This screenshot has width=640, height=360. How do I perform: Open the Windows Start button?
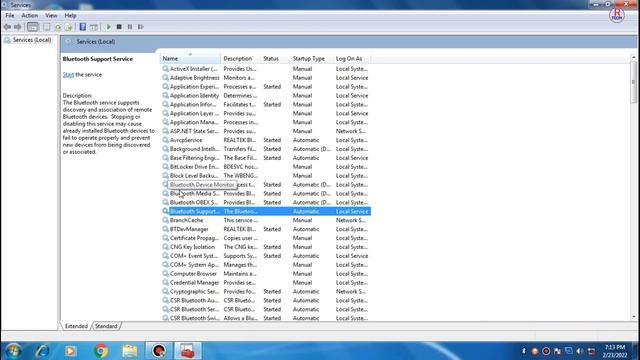click(x=13, y=351)
